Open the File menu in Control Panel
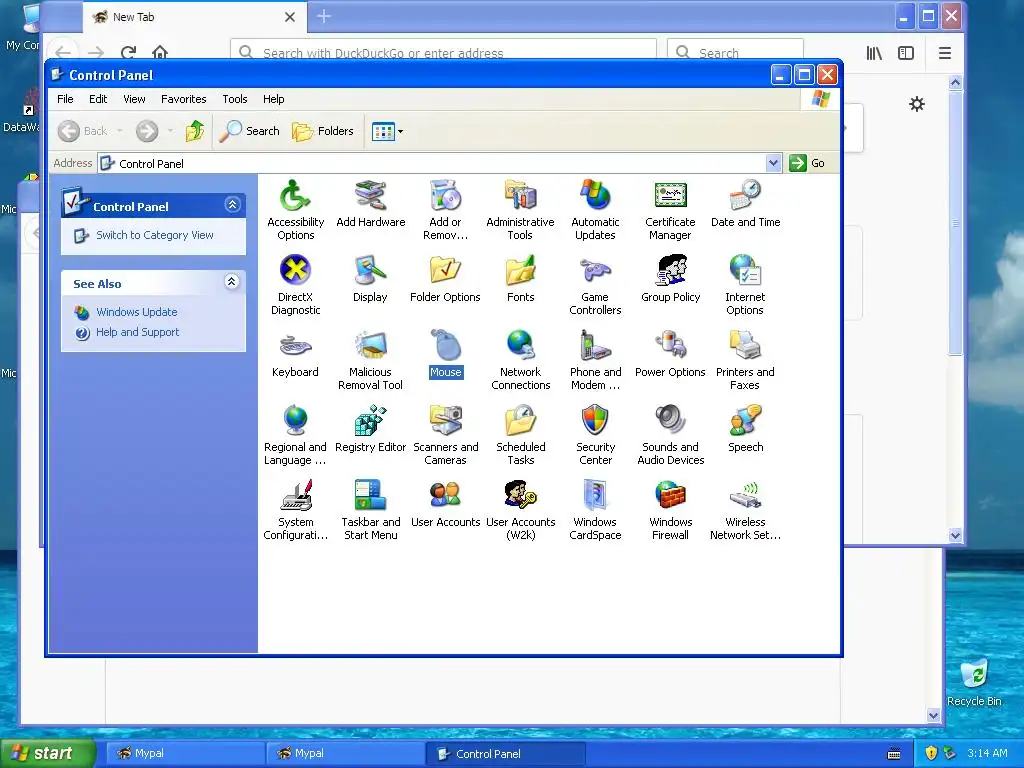 pyautogui.click(x=65, y=99)
